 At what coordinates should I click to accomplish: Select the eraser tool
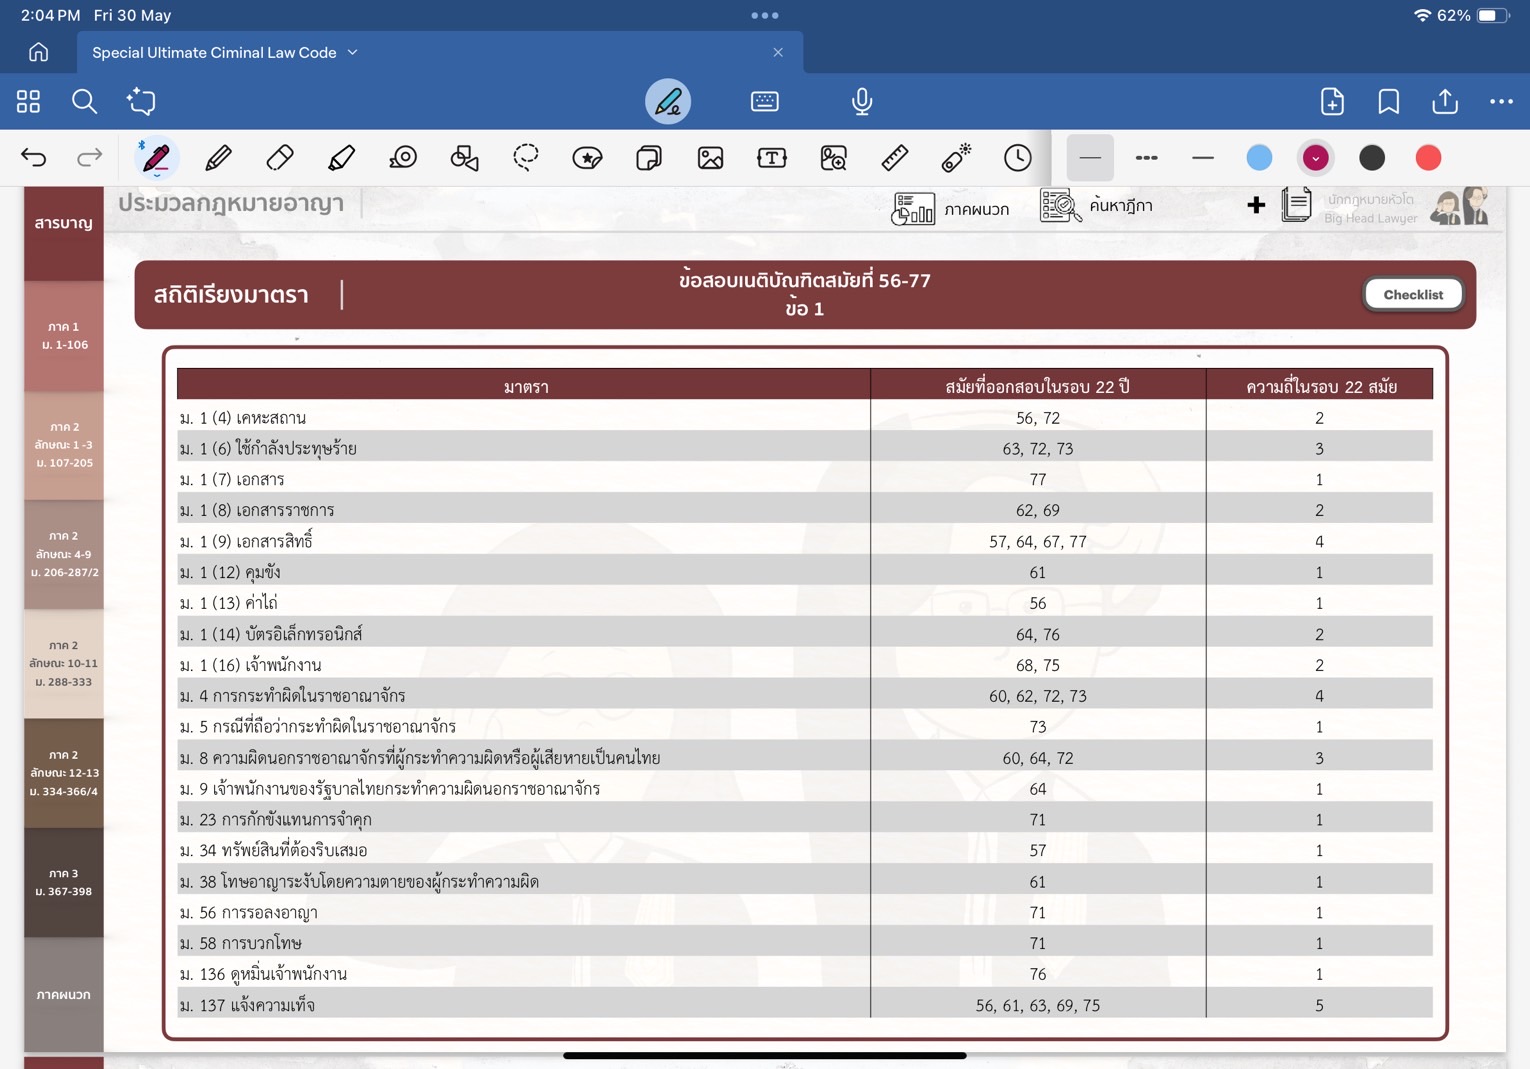pos(280,158)
